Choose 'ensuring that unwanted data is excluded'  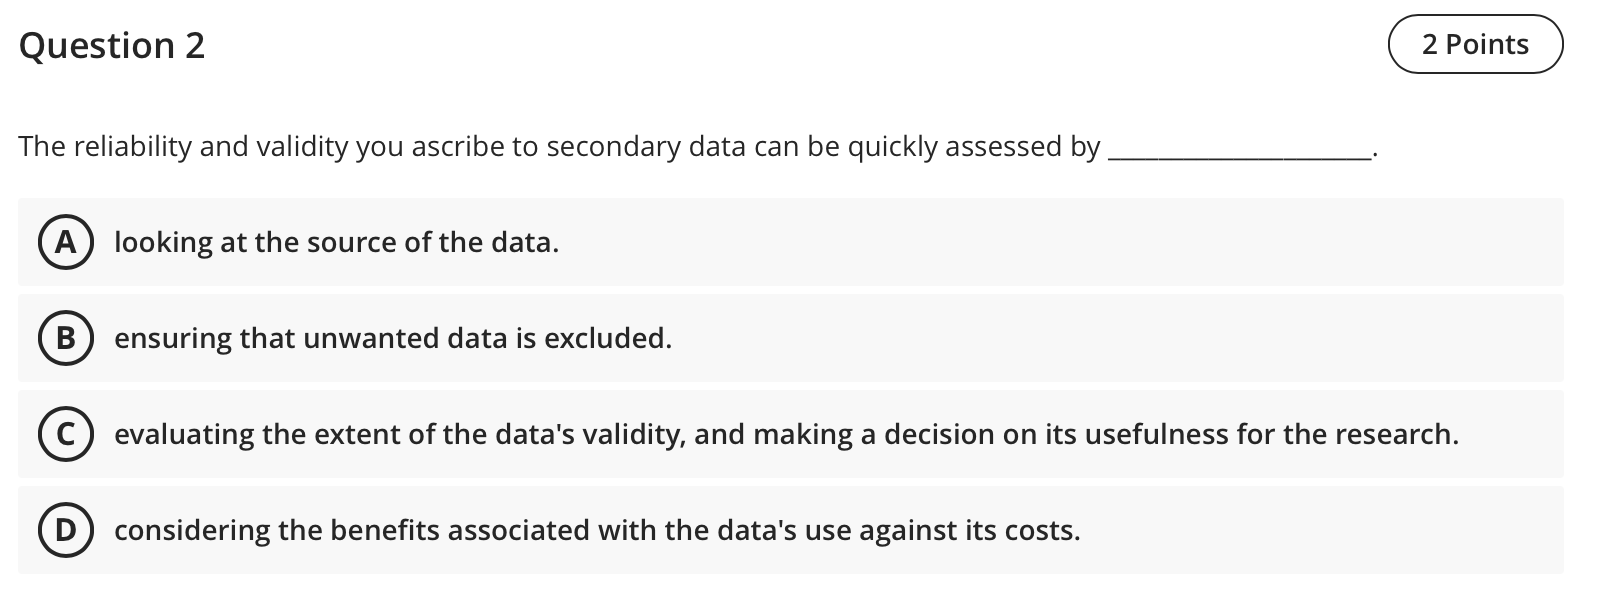coord(394,338)
